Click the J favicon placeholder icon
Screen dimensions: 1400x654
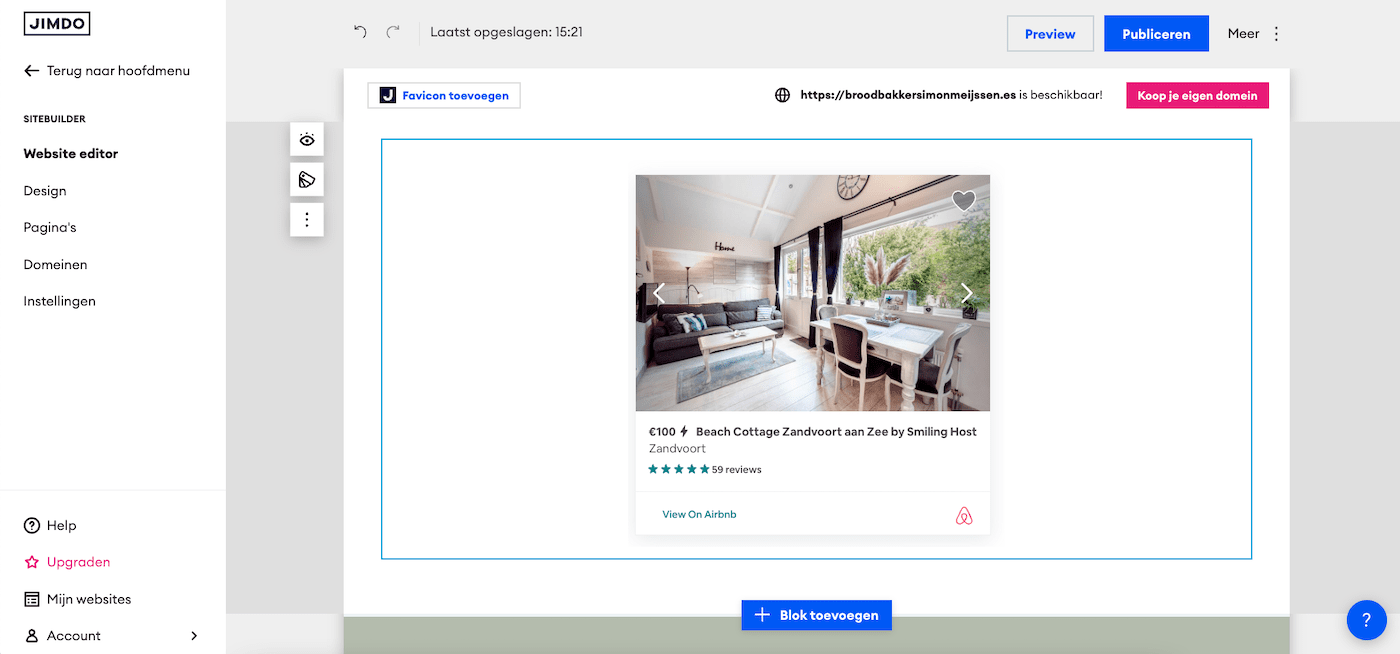tap(388, 96)
